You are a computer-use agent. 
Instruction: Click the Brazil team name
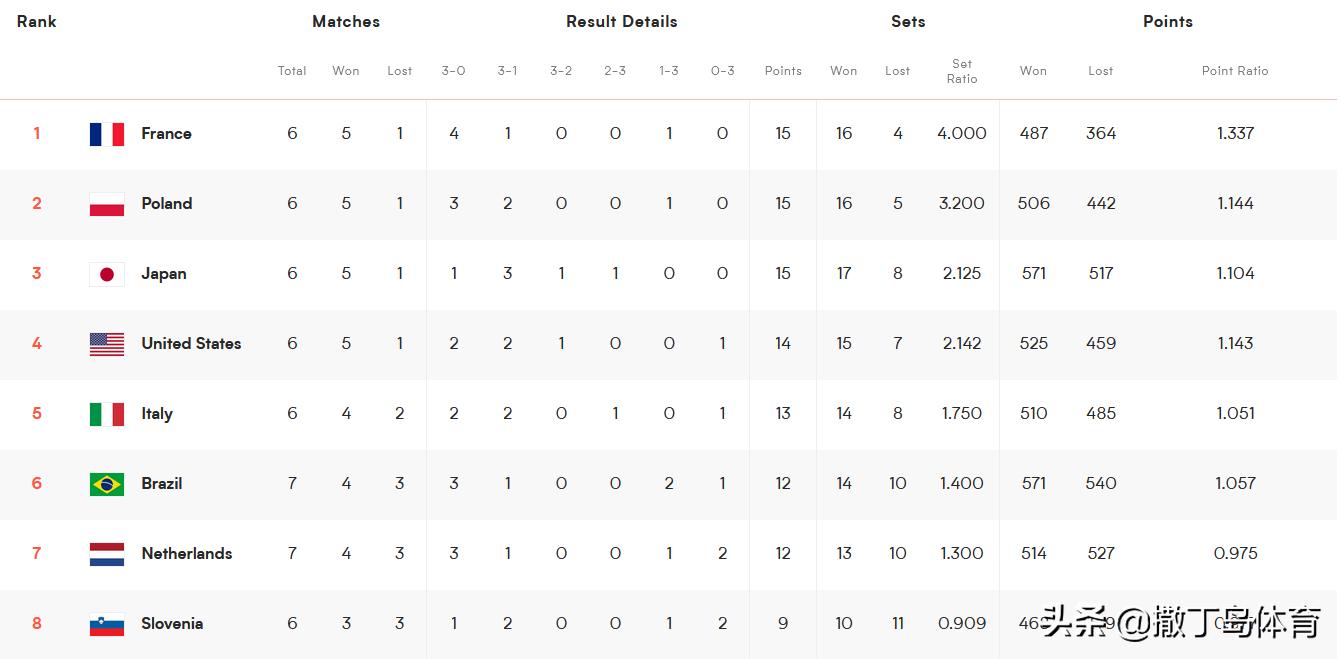point(161,484)
